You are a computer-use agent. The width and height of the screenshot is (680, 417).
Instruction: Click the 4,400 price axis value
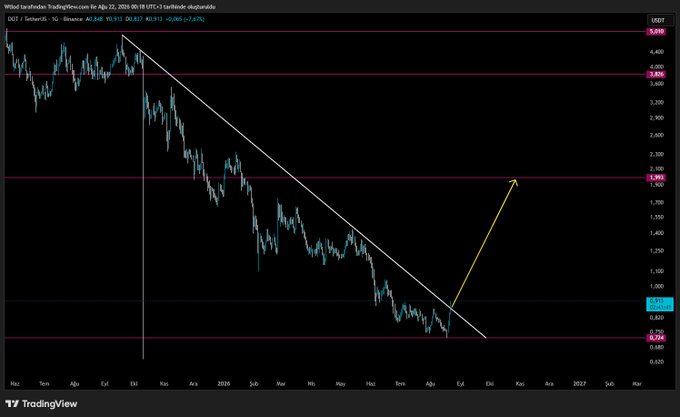(657, 52)
